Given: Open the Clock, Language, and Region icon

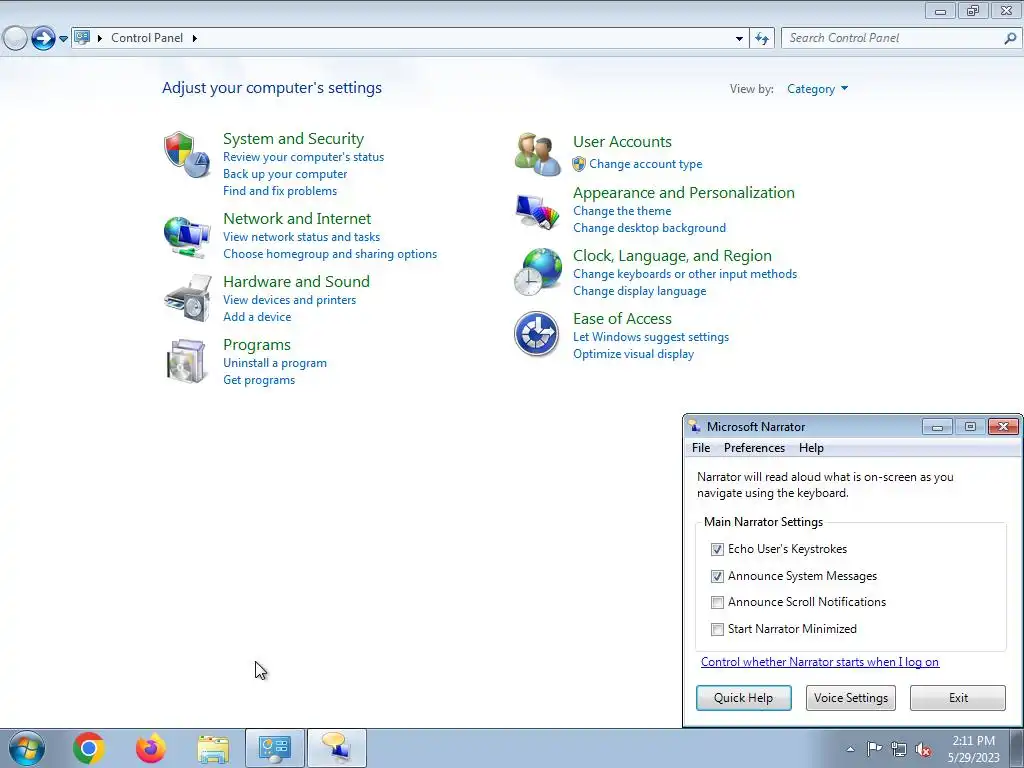Looking at the screenshot, I should [x=537, y=272].
